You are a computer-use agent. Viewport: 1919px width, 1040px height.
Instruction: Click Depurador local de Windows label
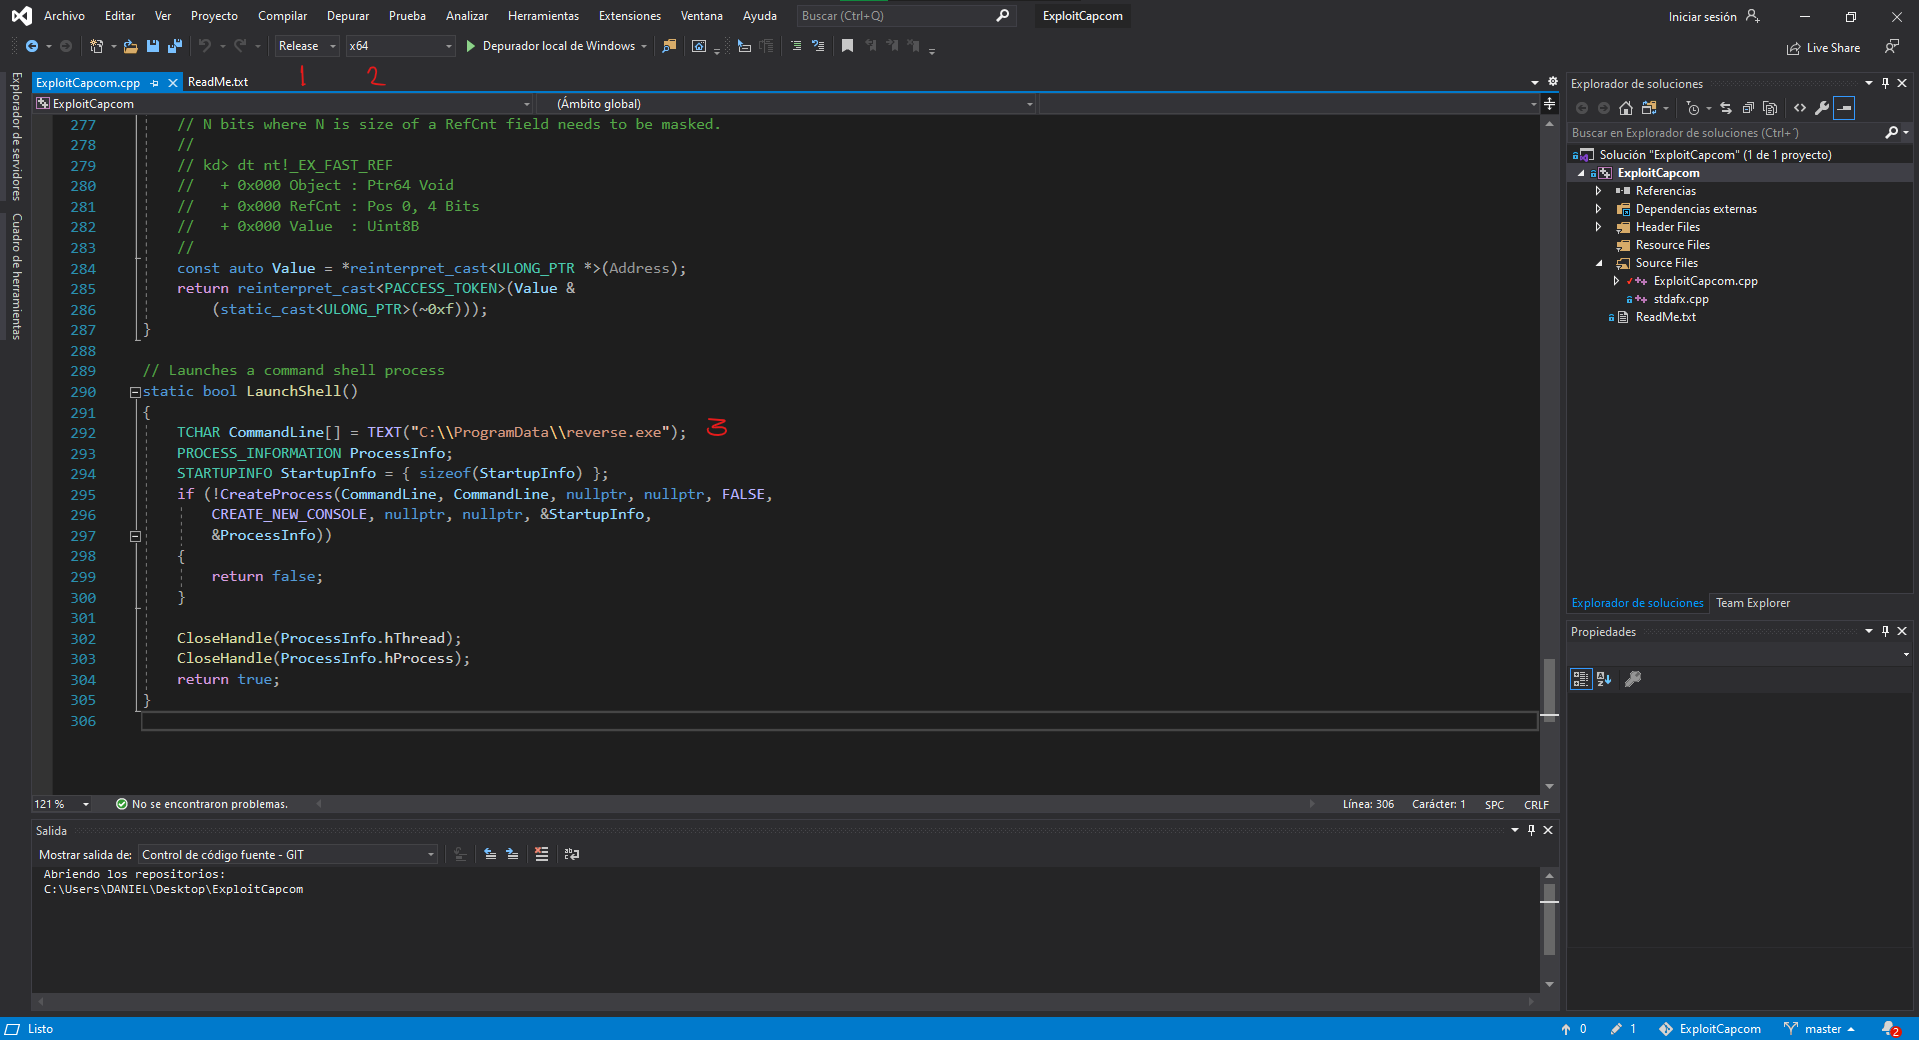click(x=559, y=46)
